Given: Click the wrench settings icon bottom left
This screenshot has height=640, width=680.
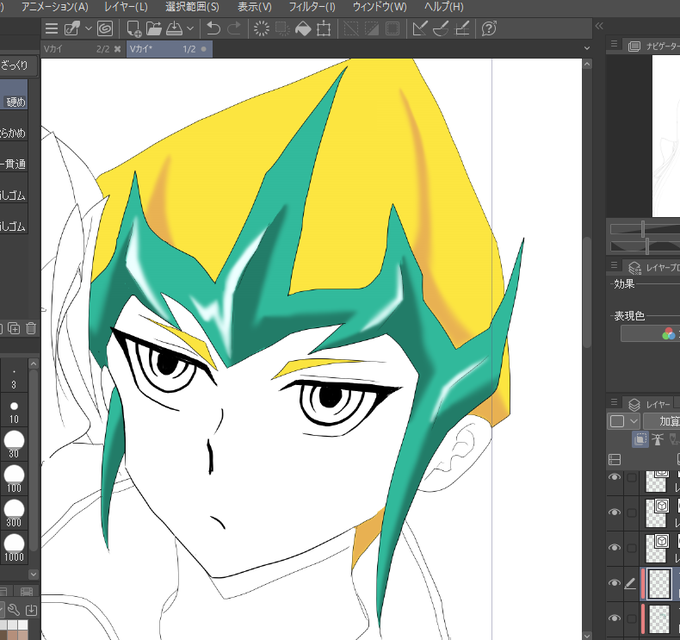Looking at the screenshot, I should (14, 611).
